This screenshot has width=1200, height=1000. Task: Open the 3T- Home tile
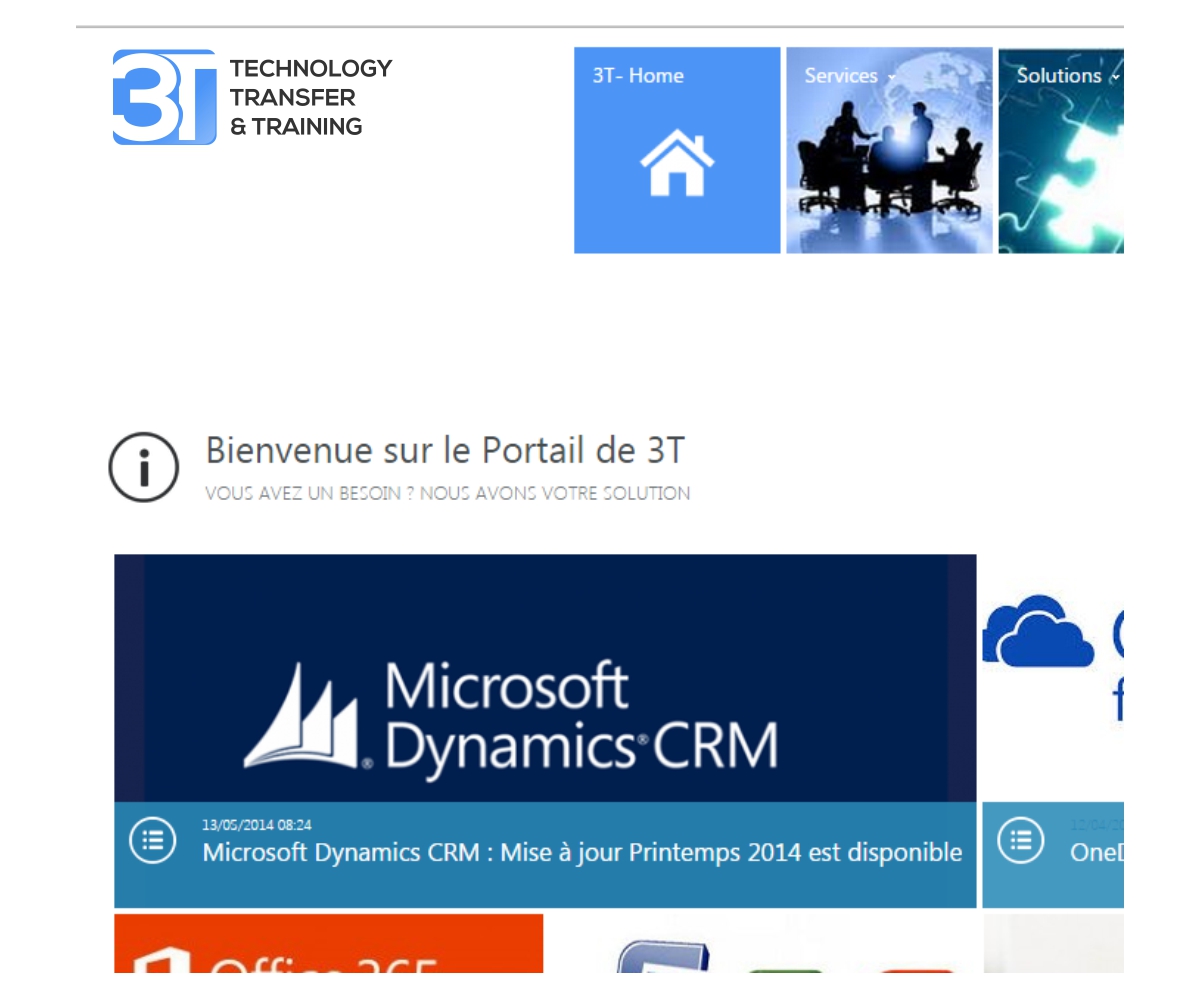(677, 150)
